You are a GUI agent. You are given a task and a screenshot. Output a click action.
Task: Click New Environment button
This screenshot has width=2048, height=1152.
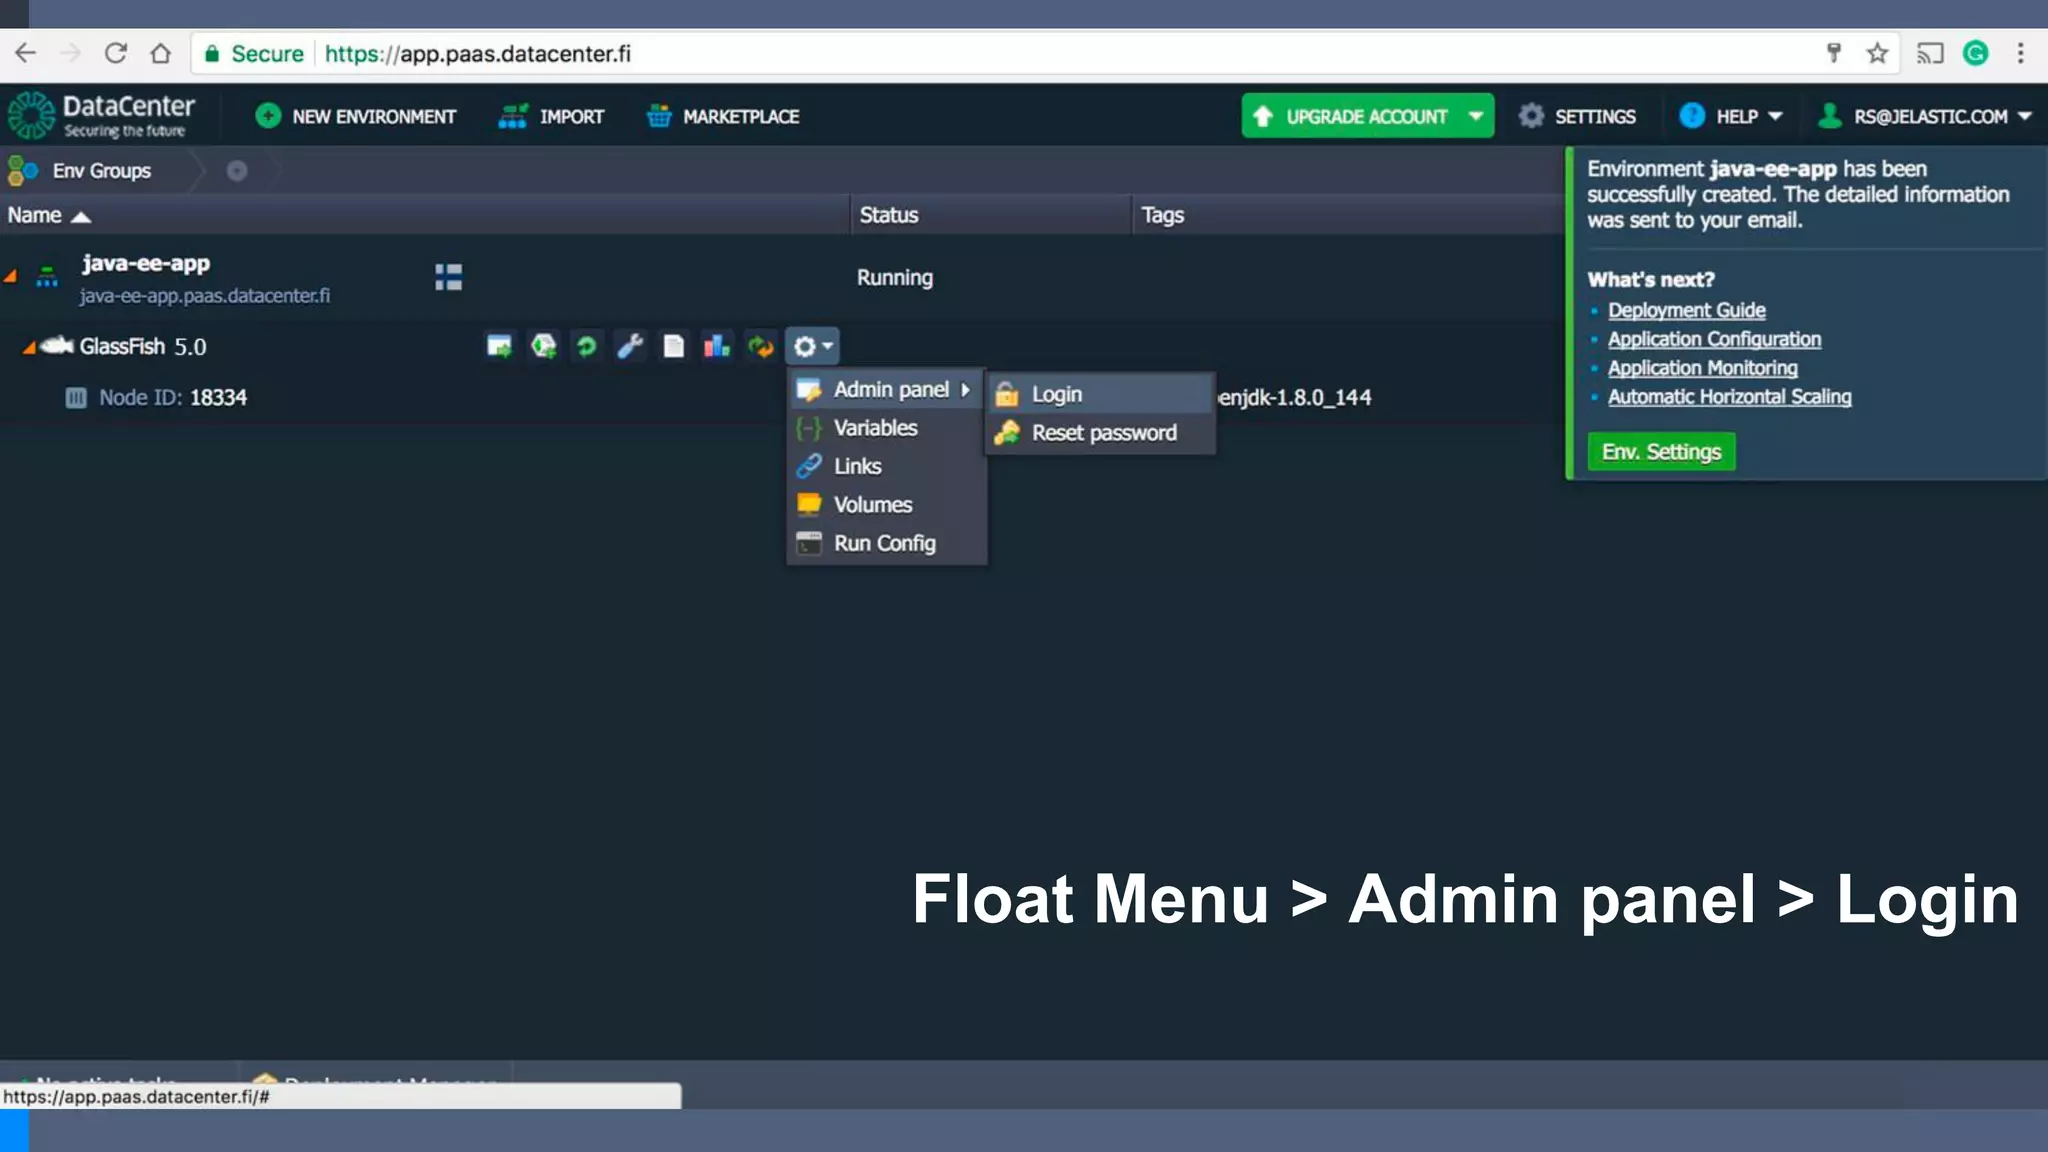(x=356, y=116)
